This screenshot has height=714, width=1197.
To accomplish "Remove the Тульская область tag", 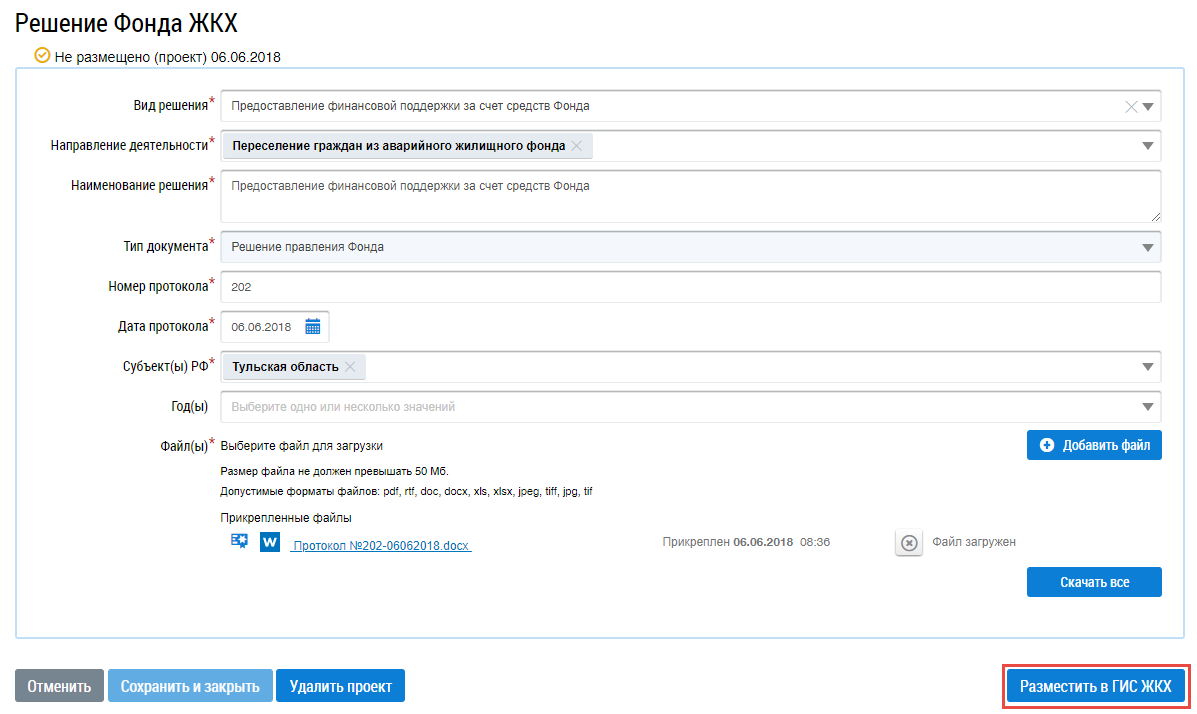I will coord(350,367).
